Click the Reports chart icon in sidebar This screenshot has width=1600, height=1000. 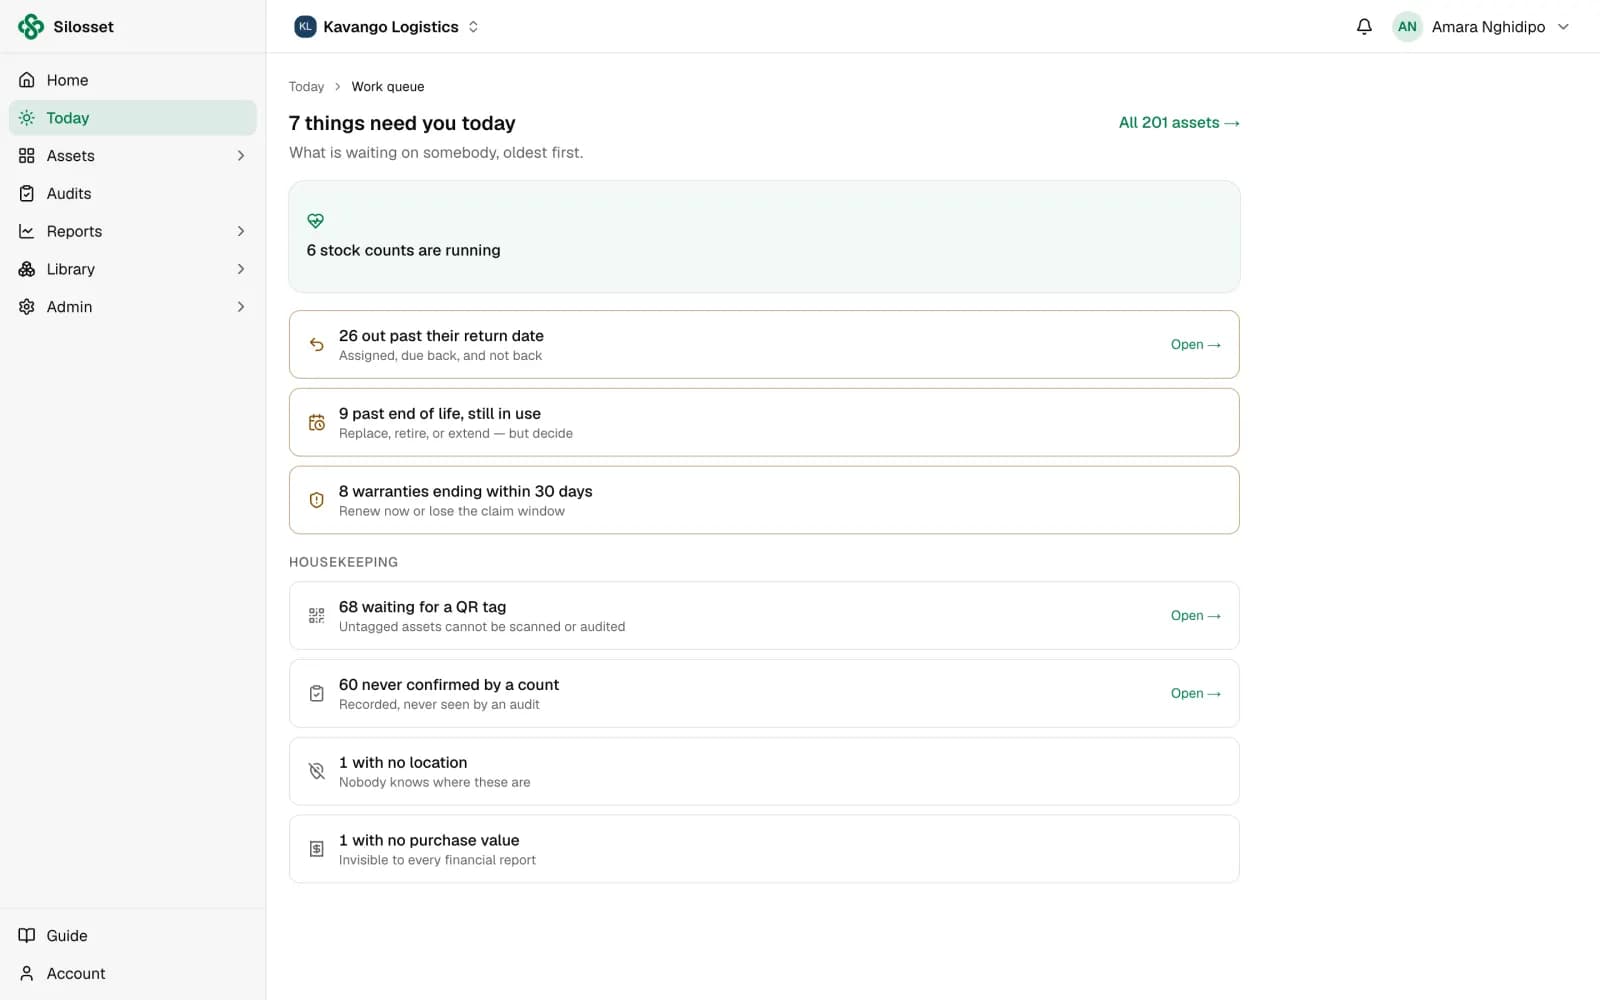27,231
